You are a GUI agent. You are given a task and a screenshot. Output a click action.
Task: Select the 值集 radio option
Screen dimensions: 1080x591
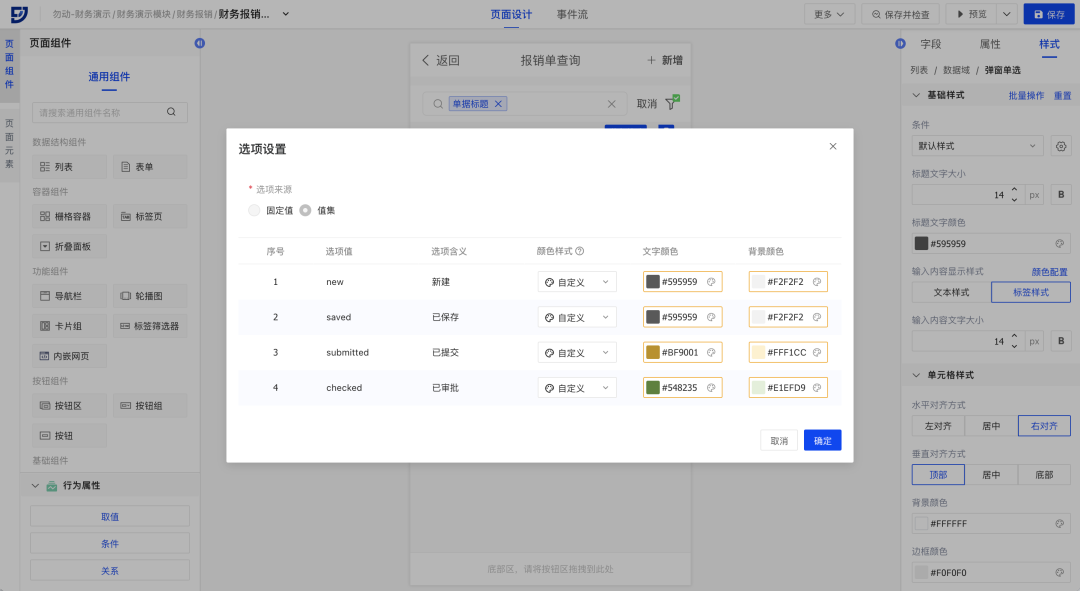point(306,210)
